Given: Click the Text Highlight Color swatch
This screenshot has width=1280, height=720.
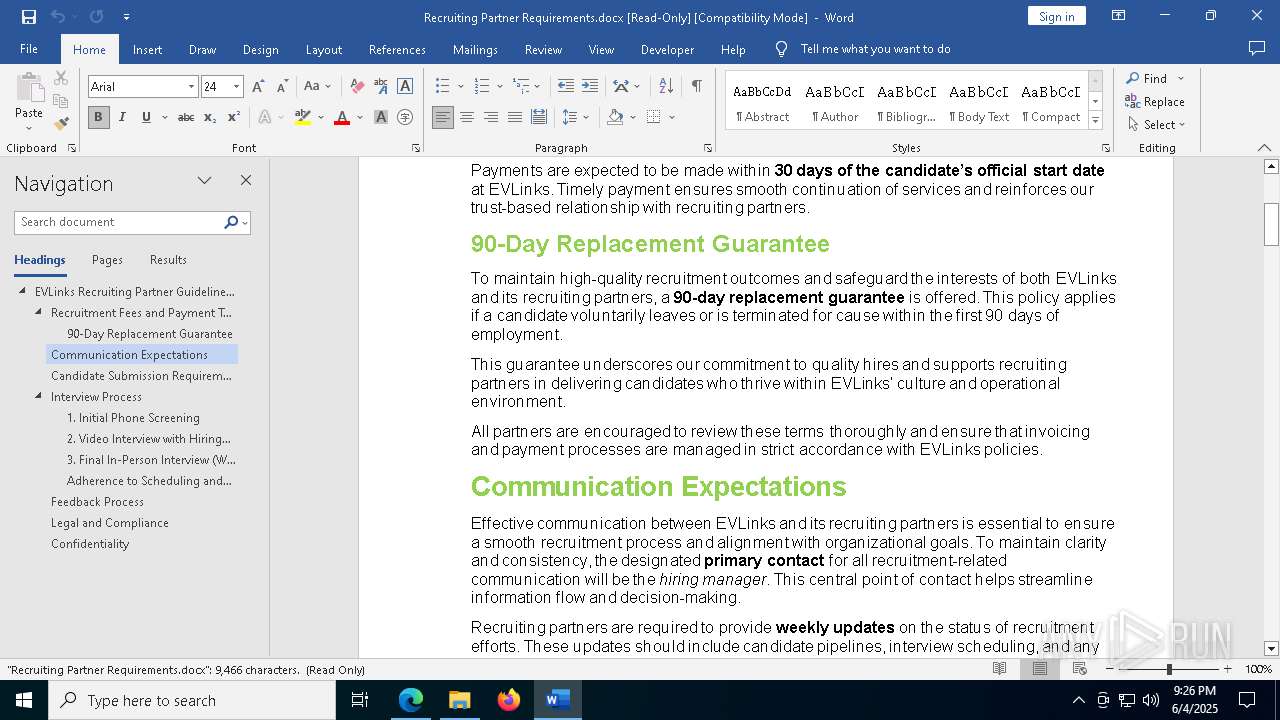Looking at the screenshot, I should point(303,117).
